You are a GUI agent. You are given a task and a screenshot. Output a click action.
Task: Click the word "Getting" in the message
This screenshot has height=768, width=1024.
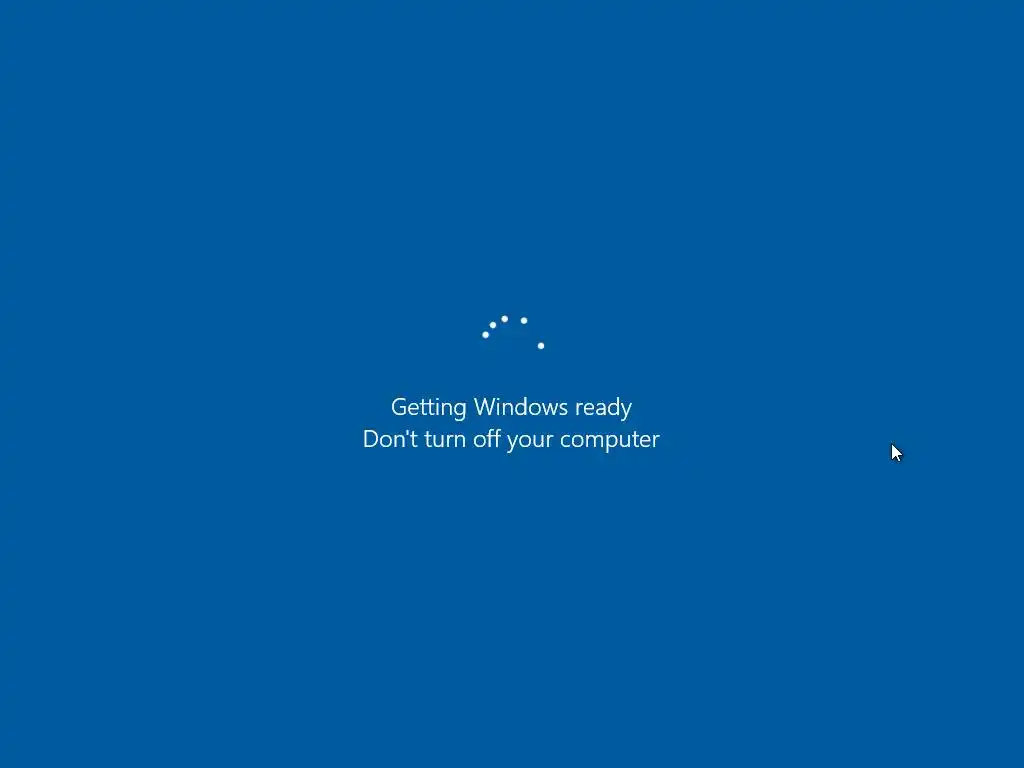(428, 408)
